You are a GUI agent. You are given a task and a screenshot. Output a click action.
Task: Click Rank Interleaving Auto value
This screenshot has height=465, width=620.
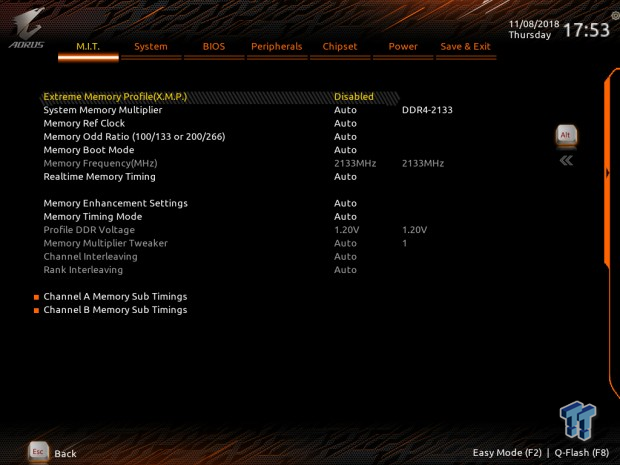tap(345, 270)
